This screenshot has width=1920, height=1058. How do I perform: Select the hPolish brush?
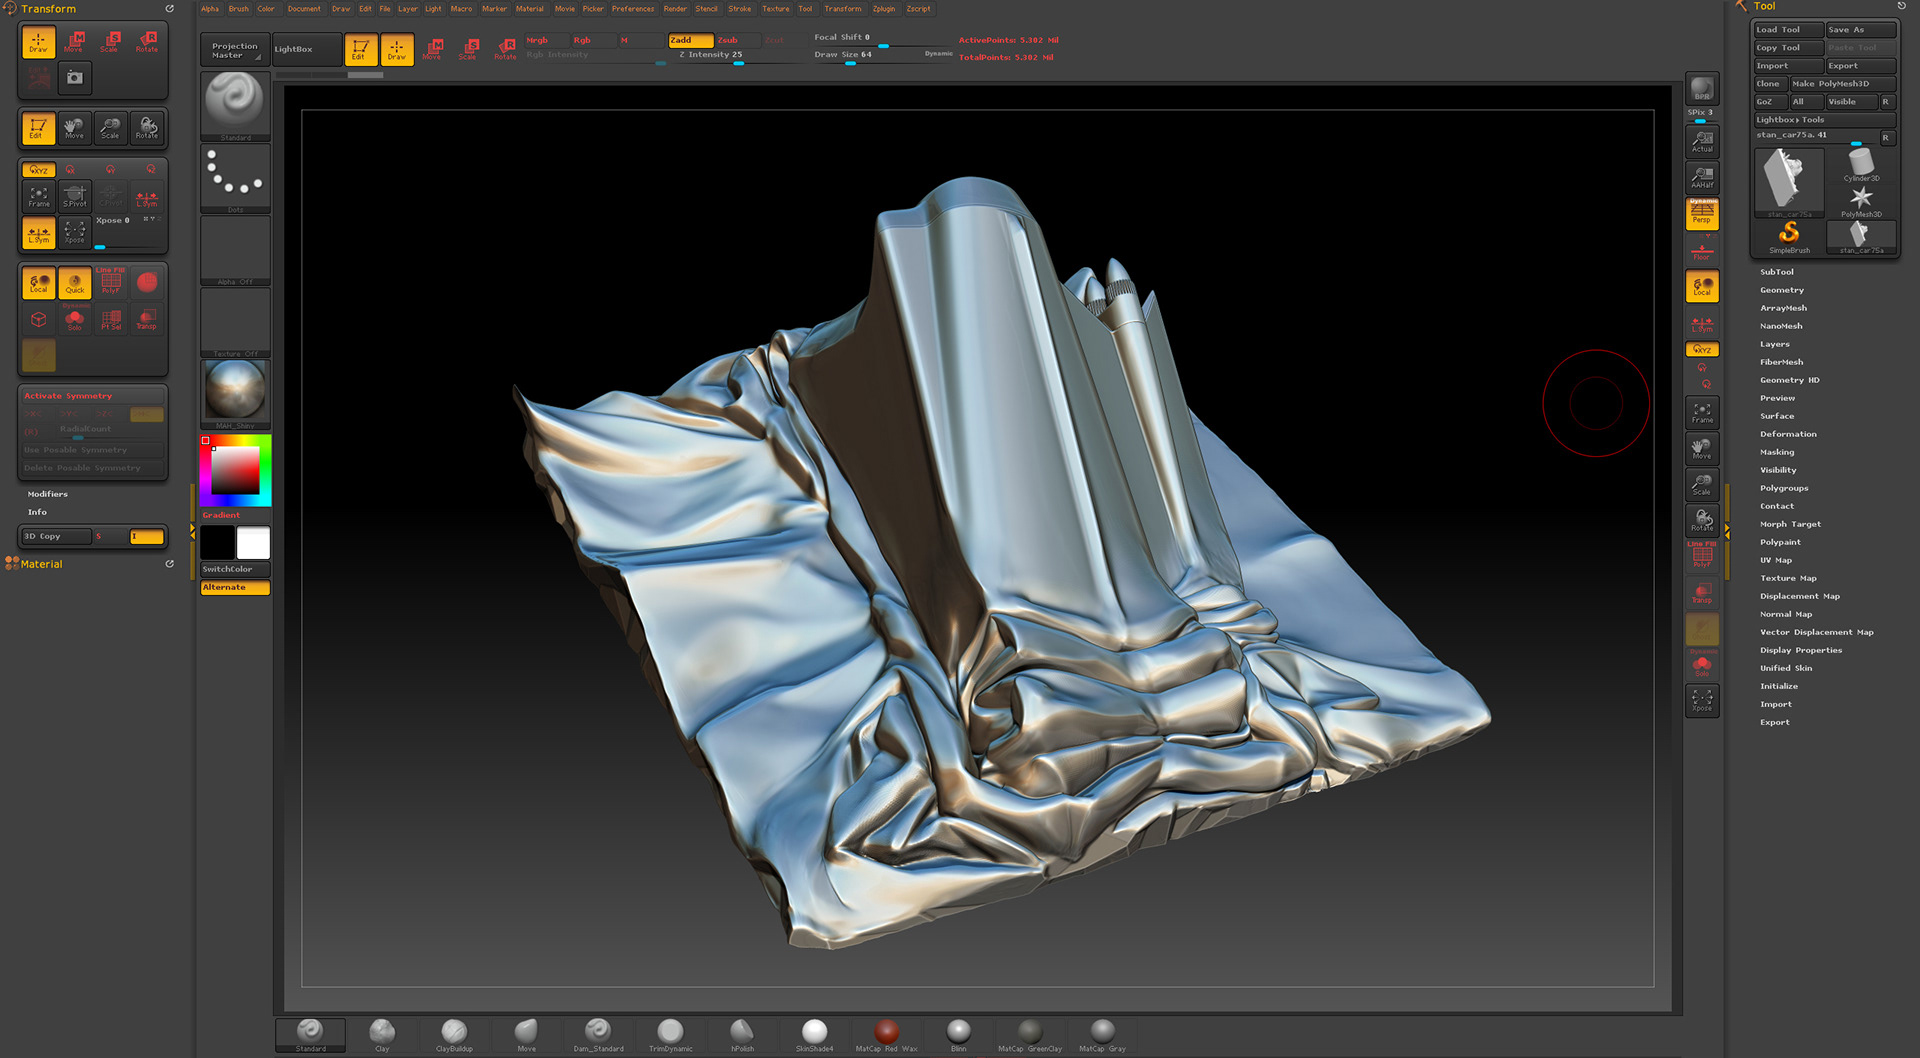(742, 1034)
